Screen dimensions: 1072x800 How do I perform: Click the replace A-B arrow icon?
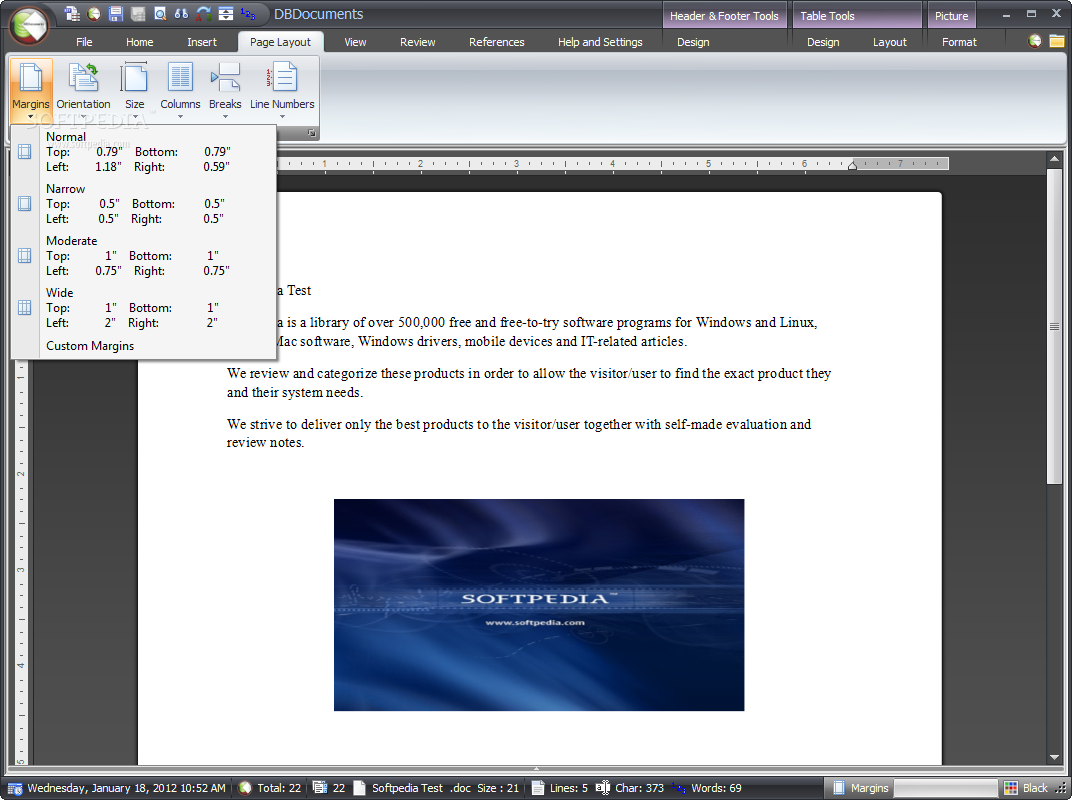coord(204,13)
